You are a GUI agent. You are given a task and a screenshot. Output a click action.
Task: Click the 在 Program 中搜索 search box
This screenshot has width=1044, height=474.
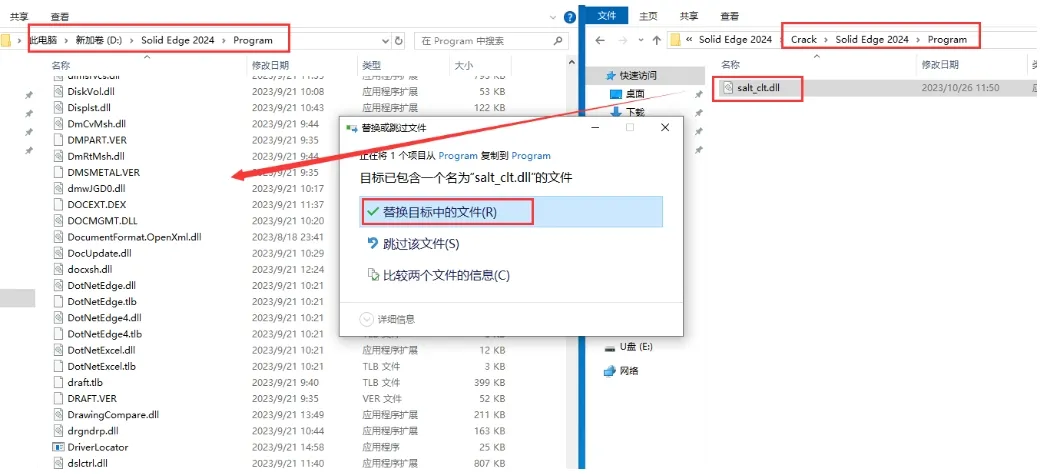click(491, 41)
